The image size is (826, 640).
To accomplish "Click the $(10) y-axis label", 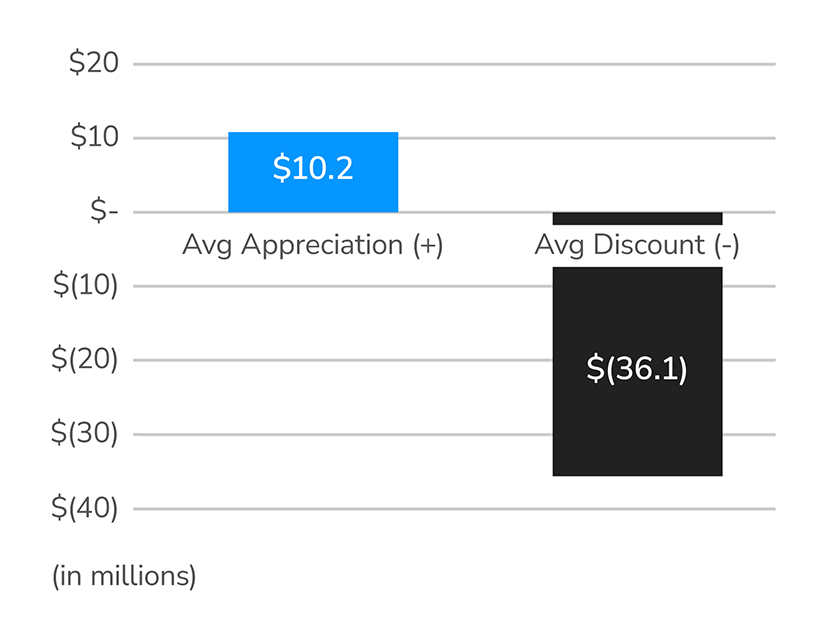I will click(85, 286).
